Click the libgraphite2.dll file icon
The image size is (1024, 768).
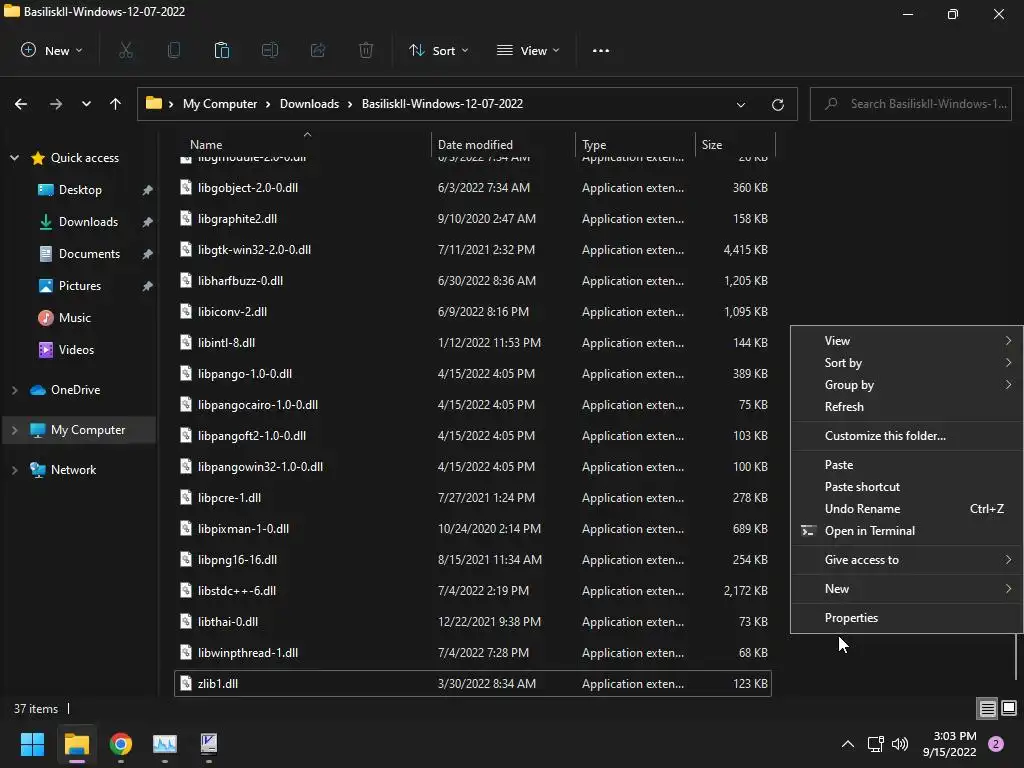[186, 218]
